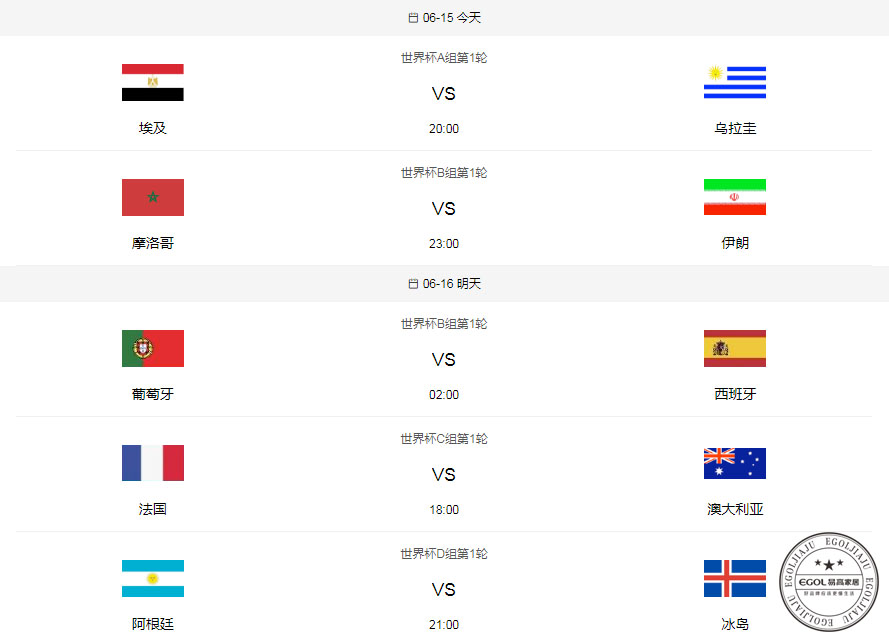Click the Argentina flag icon
This screenshot has width=889, height=640.
click(x=152, y=578)
